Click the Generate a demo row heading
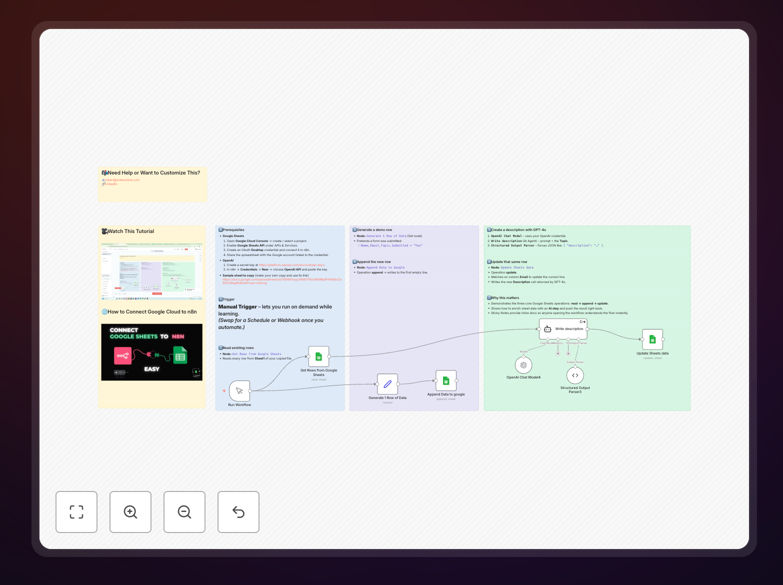 [373, 230]
